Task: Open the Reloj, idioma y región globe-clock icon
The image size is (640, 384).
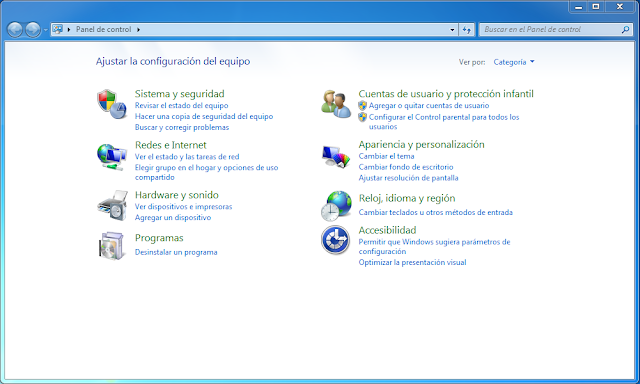Action: pyautogui.click(x=336, y=206)
